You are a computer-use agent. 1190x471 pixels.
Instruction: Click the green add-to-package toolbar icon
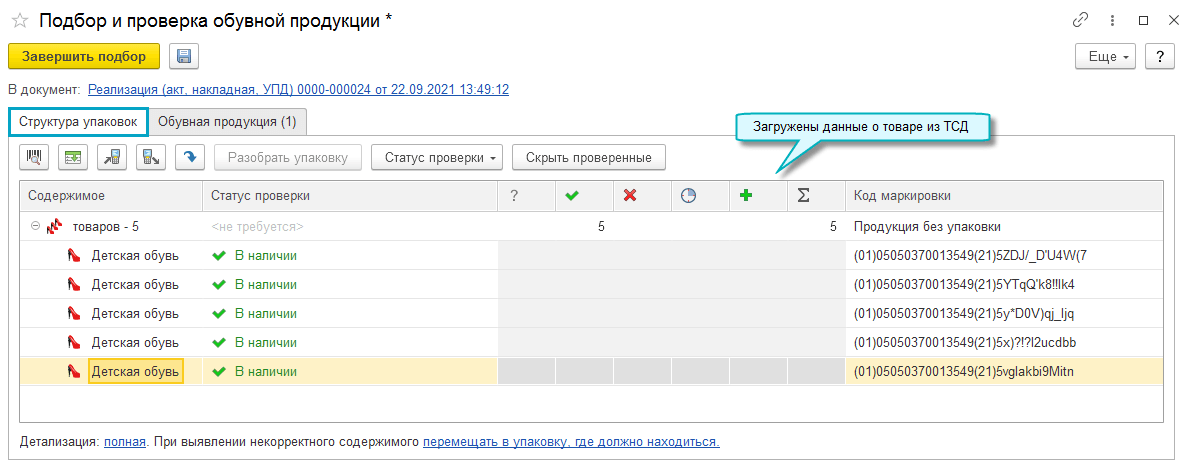[73, 157]
